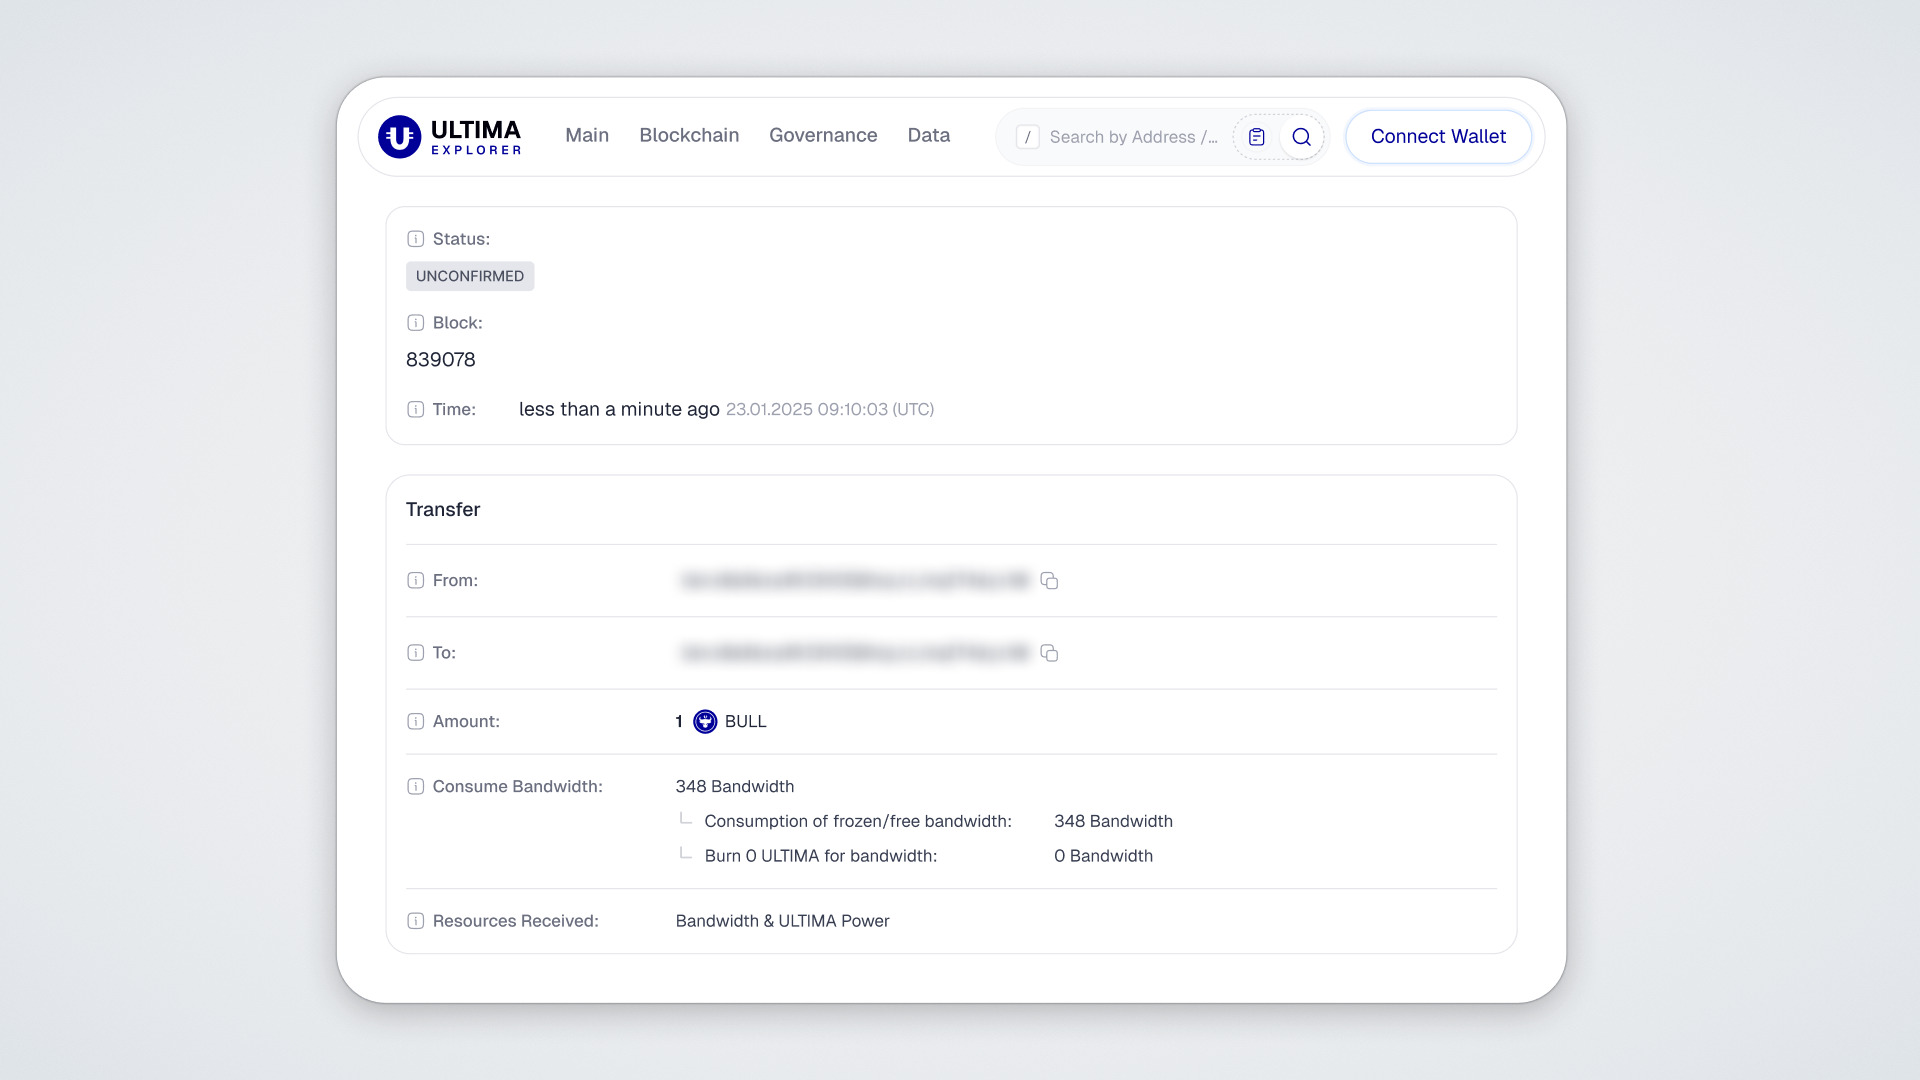This screenshot has height=1080, width=1920.
Task: Open the Data menu
Action: pos(928,136)
